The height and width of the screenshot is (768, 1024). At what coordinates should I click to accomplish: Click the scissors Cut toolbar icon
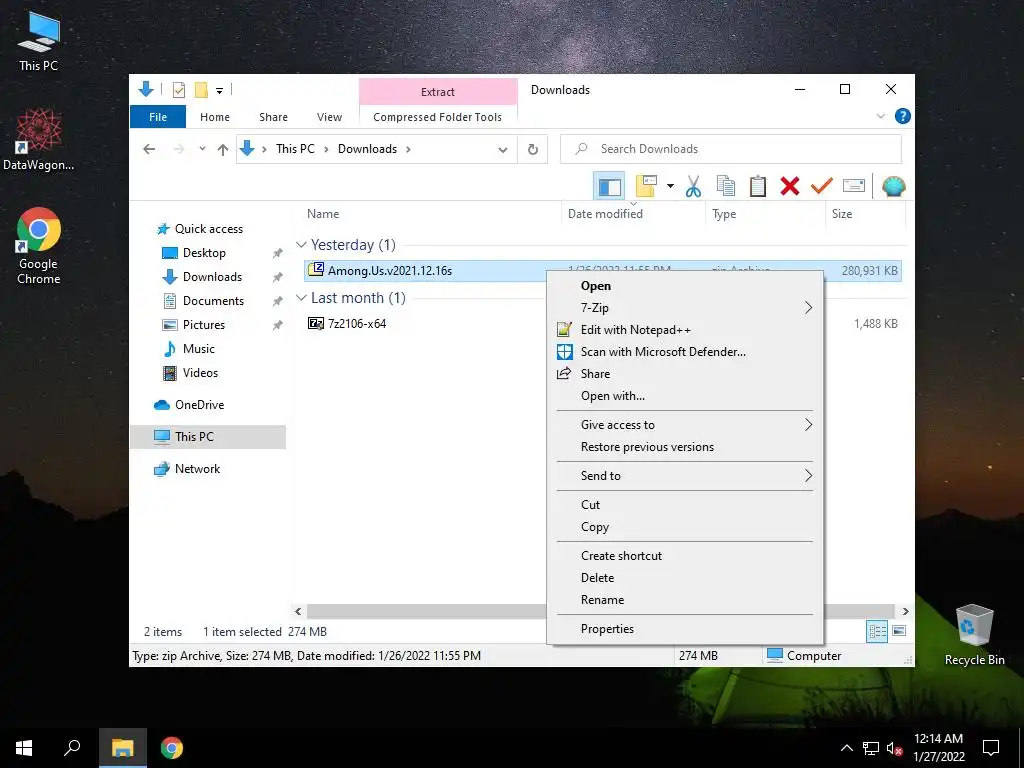pos(693,186)
